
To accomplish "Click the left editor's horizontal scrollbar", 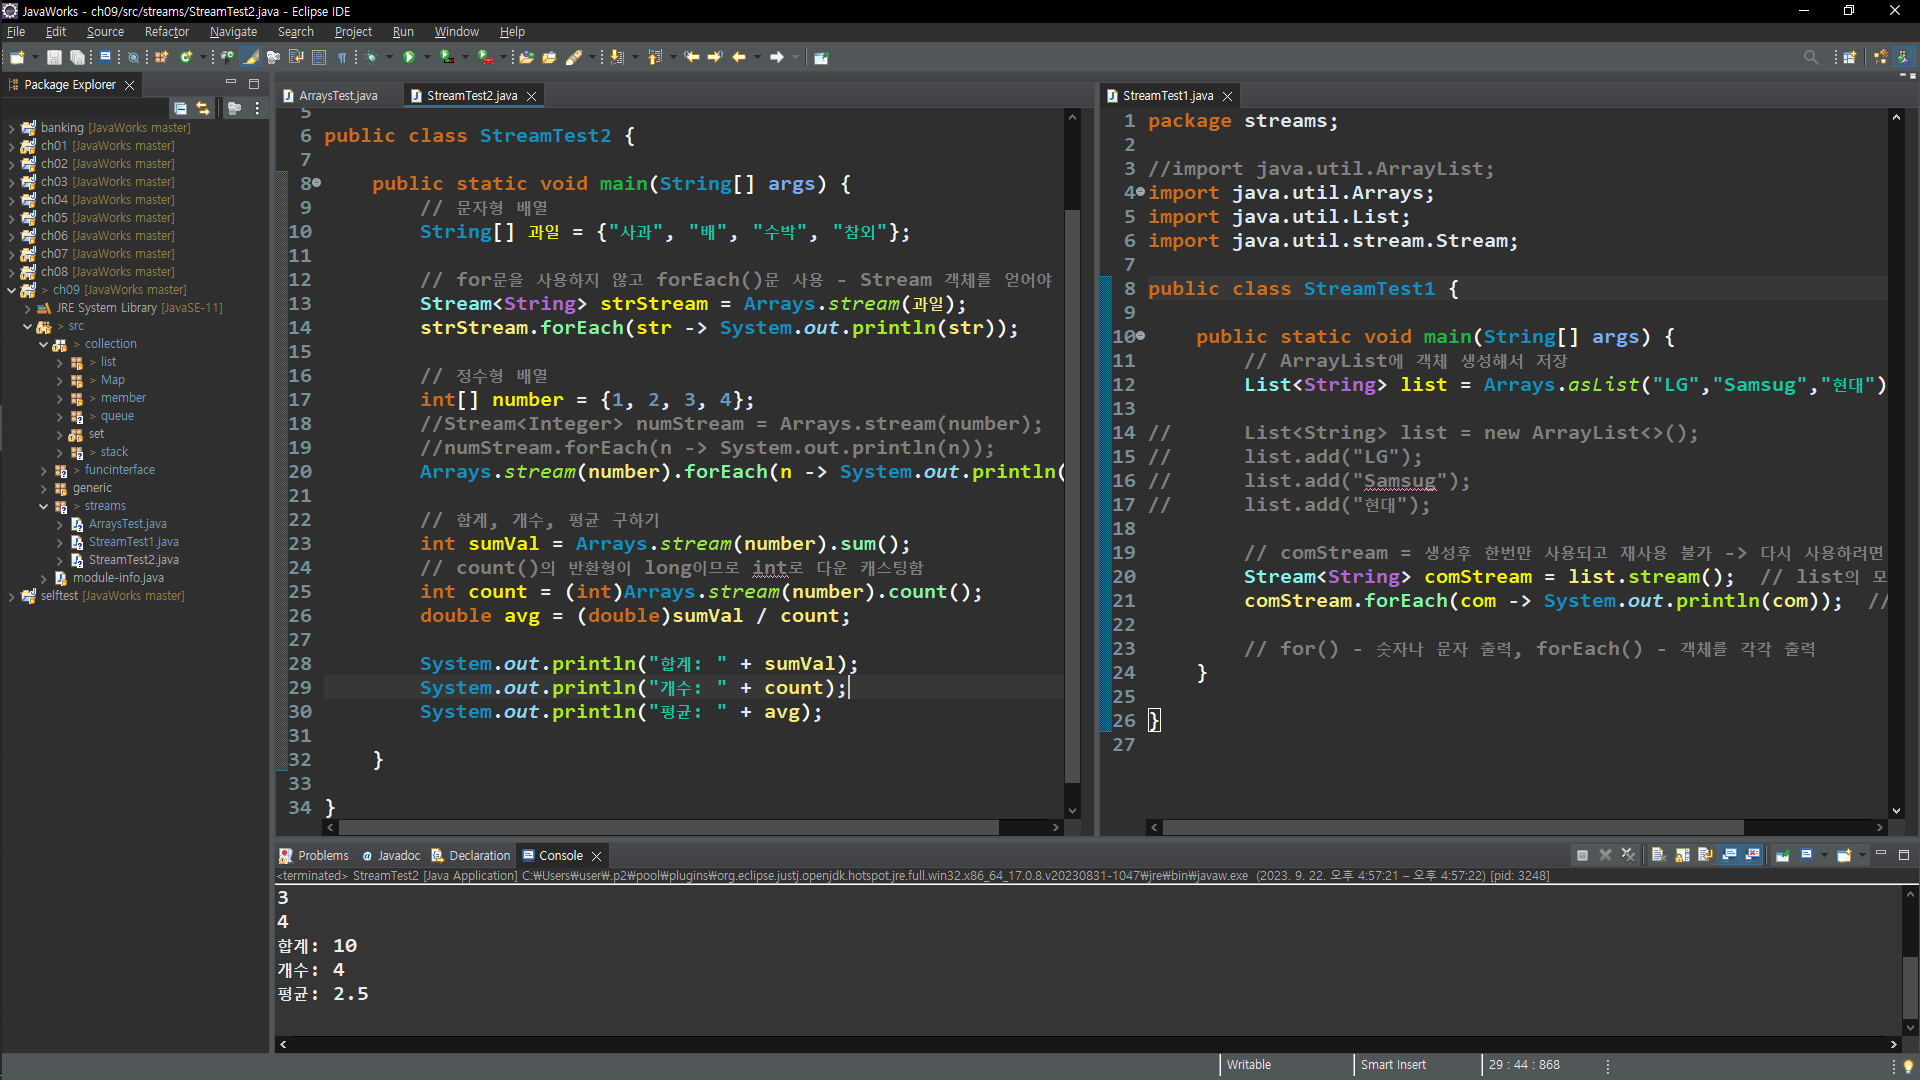I will point(668,828).
